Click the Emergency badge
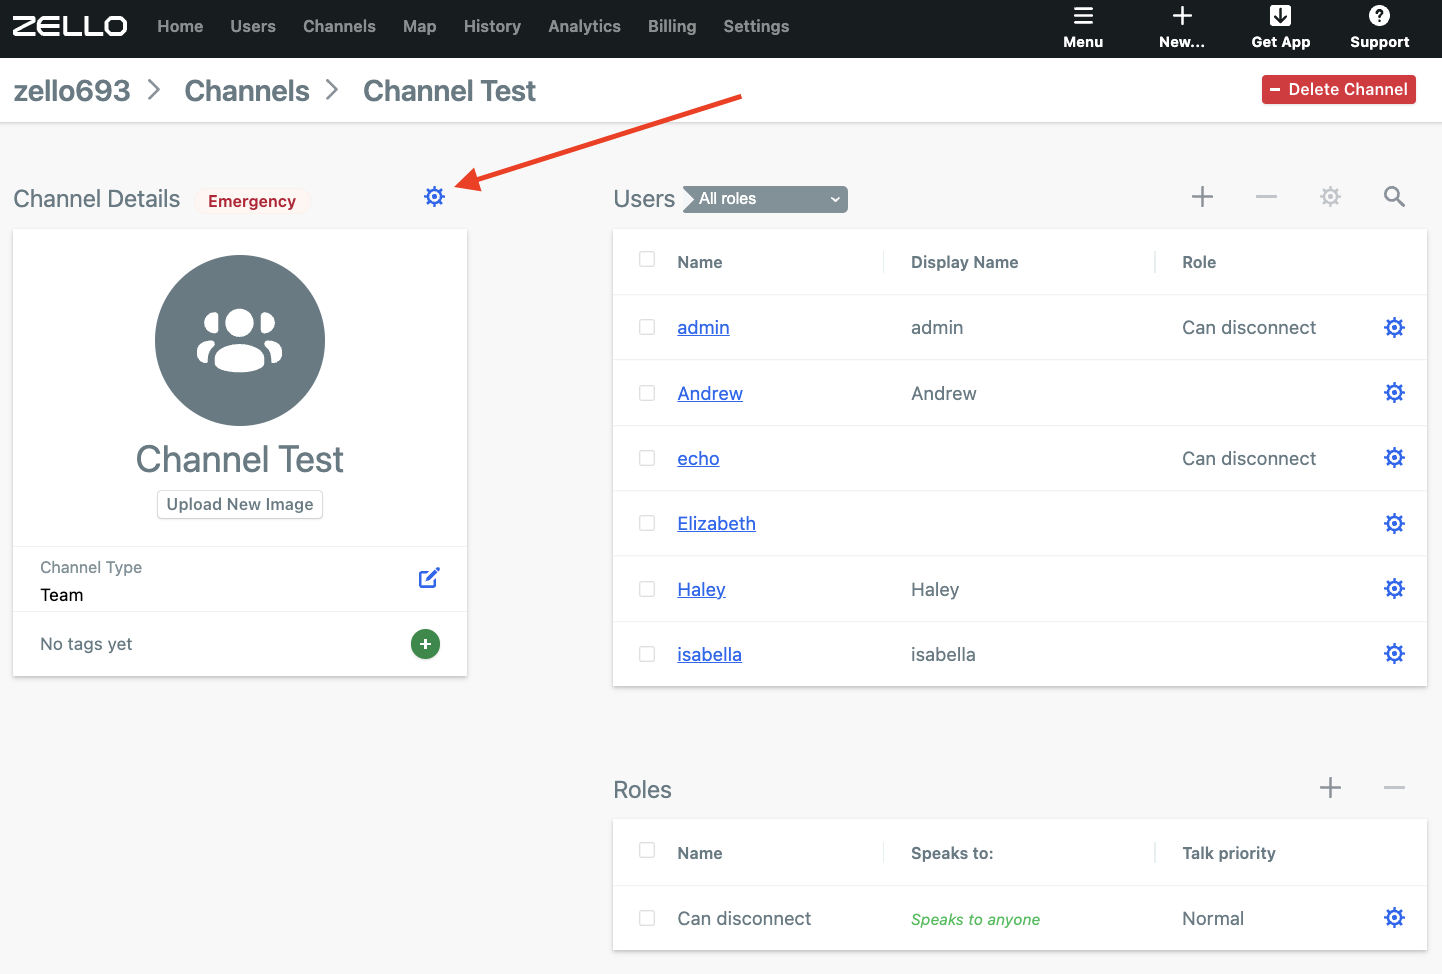 pos(252,201)
